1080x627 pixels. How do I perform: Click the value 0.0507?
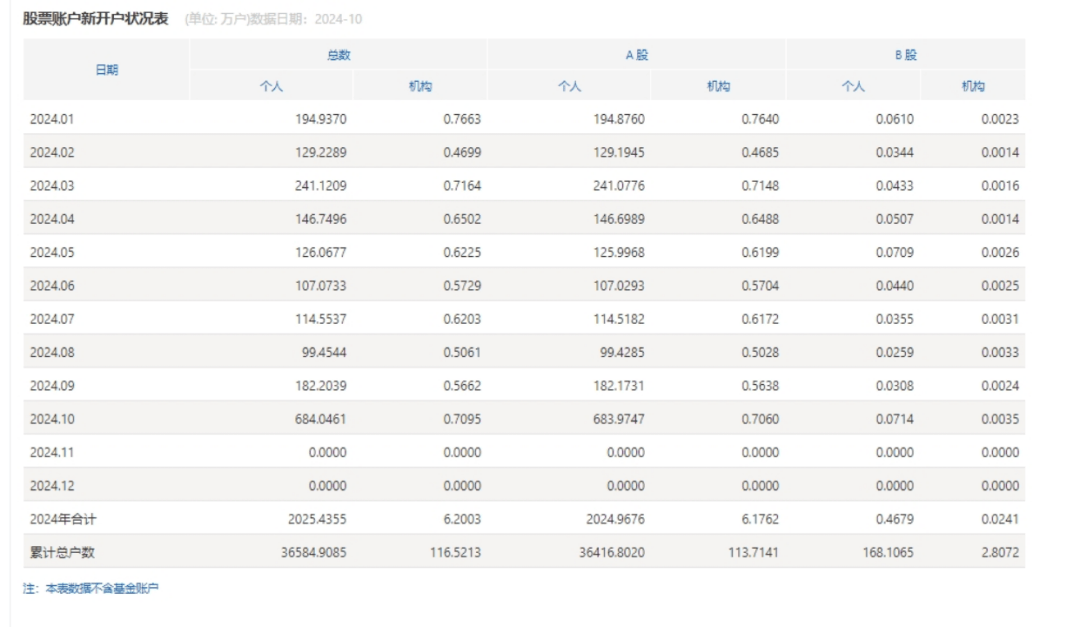point(895,219)
